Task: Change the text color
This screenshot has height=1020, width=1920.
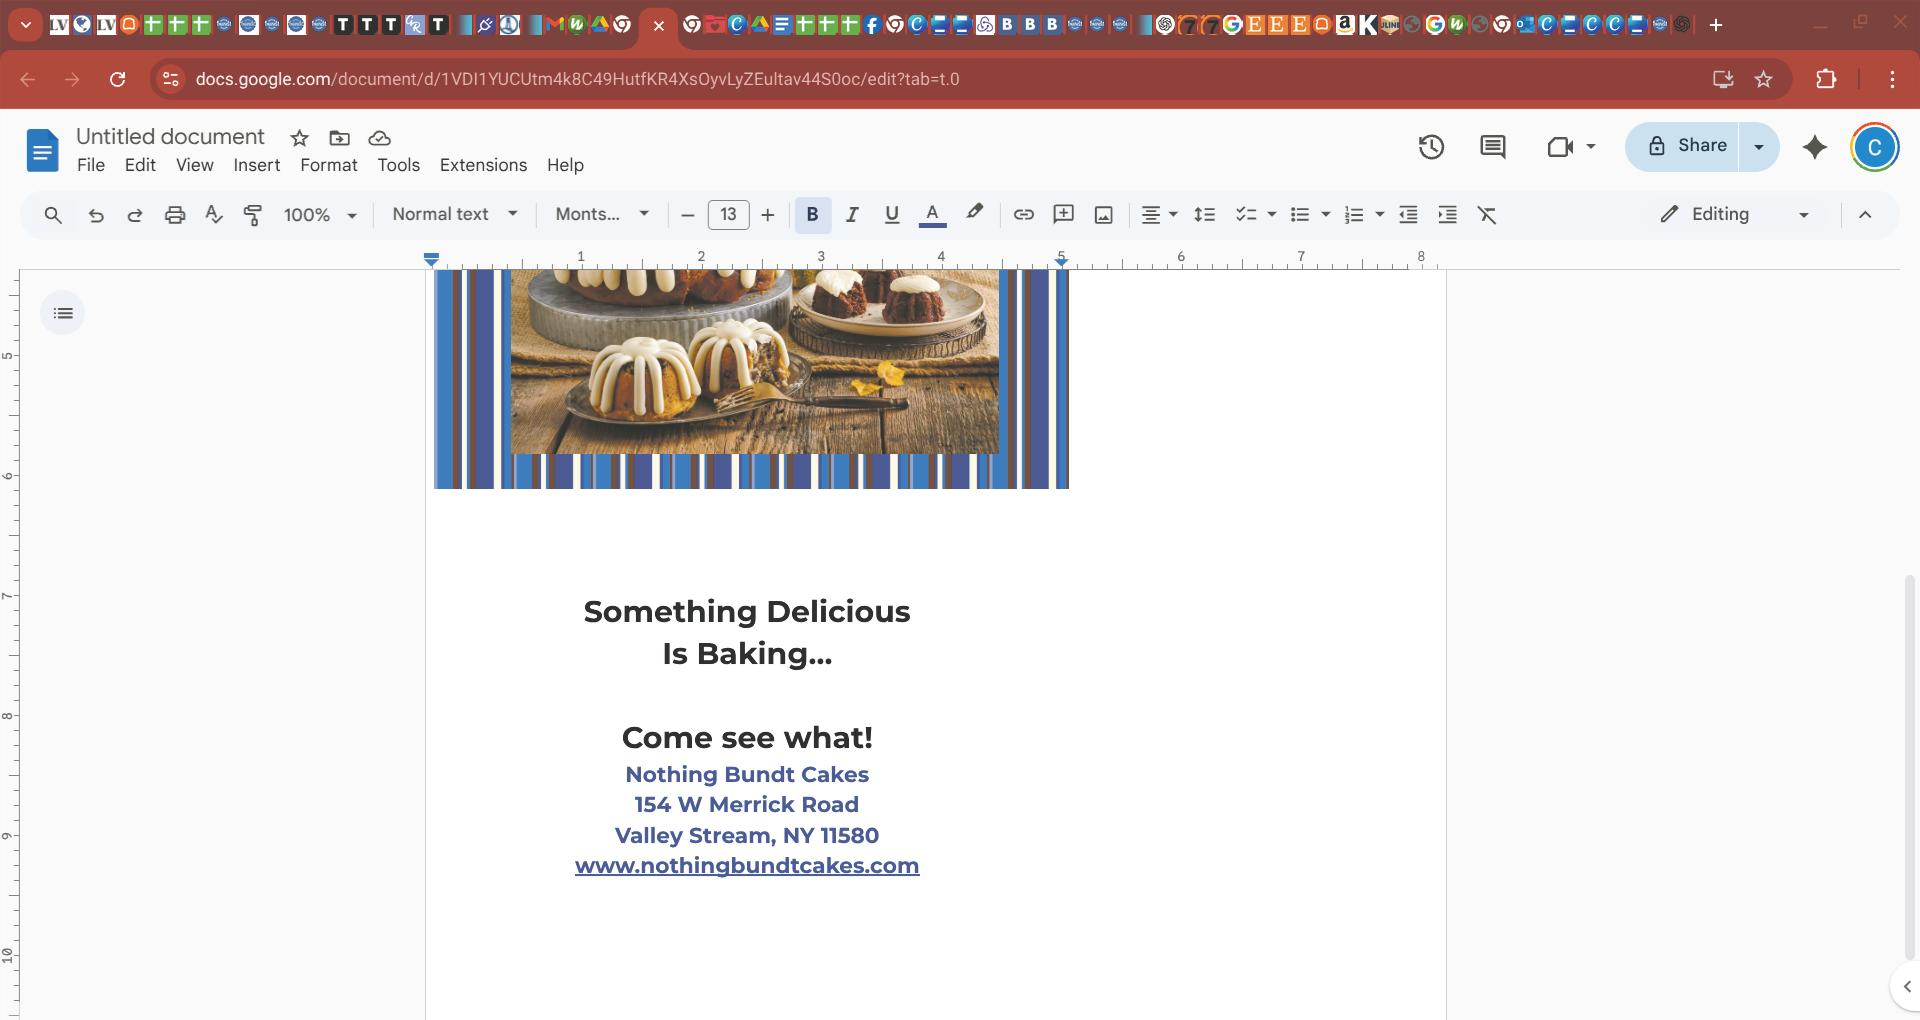Action: coord(932,215)
